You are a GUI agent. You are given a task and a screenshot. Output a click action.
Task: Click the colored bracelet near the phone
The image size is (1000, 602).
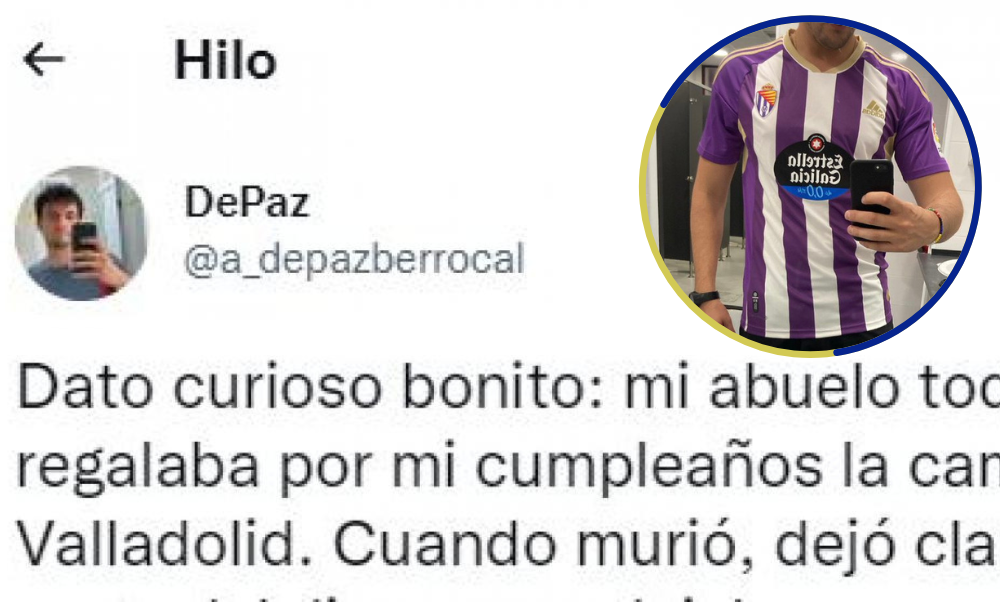(936, 225)
